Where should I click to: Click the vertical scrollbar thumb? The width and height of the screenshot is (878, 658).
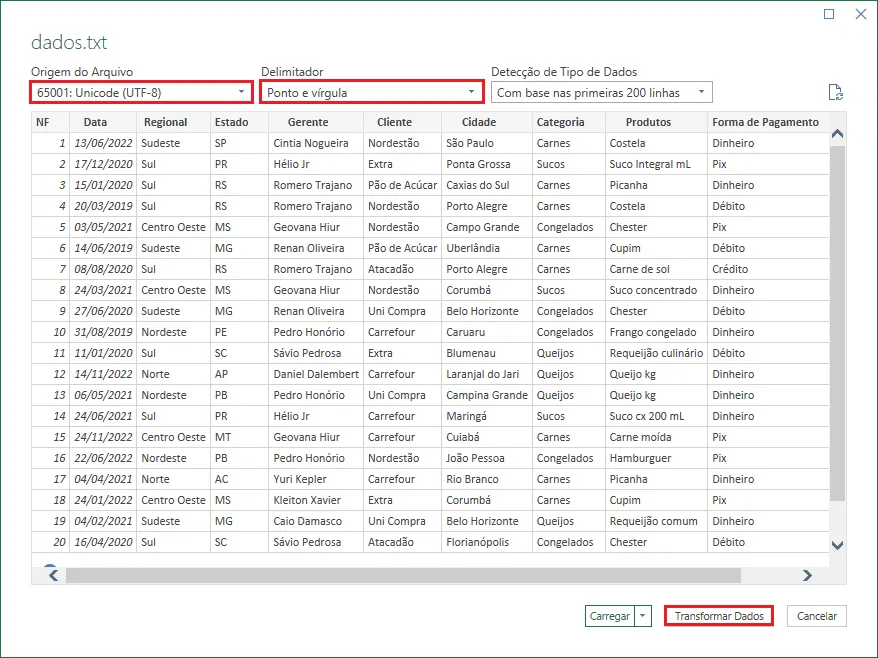coord(837,323)
